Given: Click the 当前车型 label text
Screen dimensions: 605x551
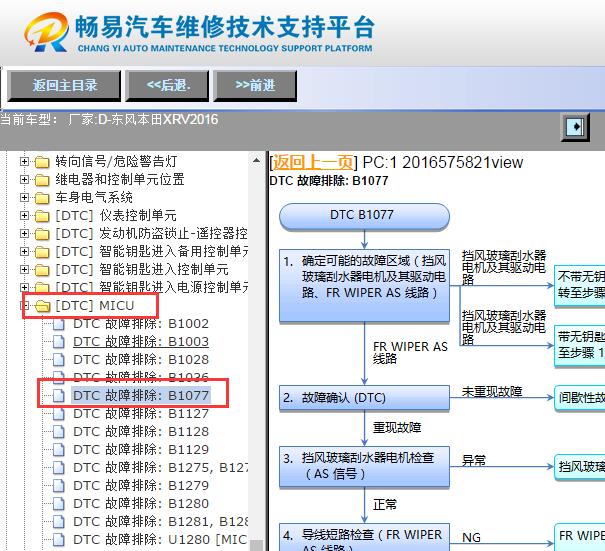Looking at the screenshot, I should (x=29, y=120).
